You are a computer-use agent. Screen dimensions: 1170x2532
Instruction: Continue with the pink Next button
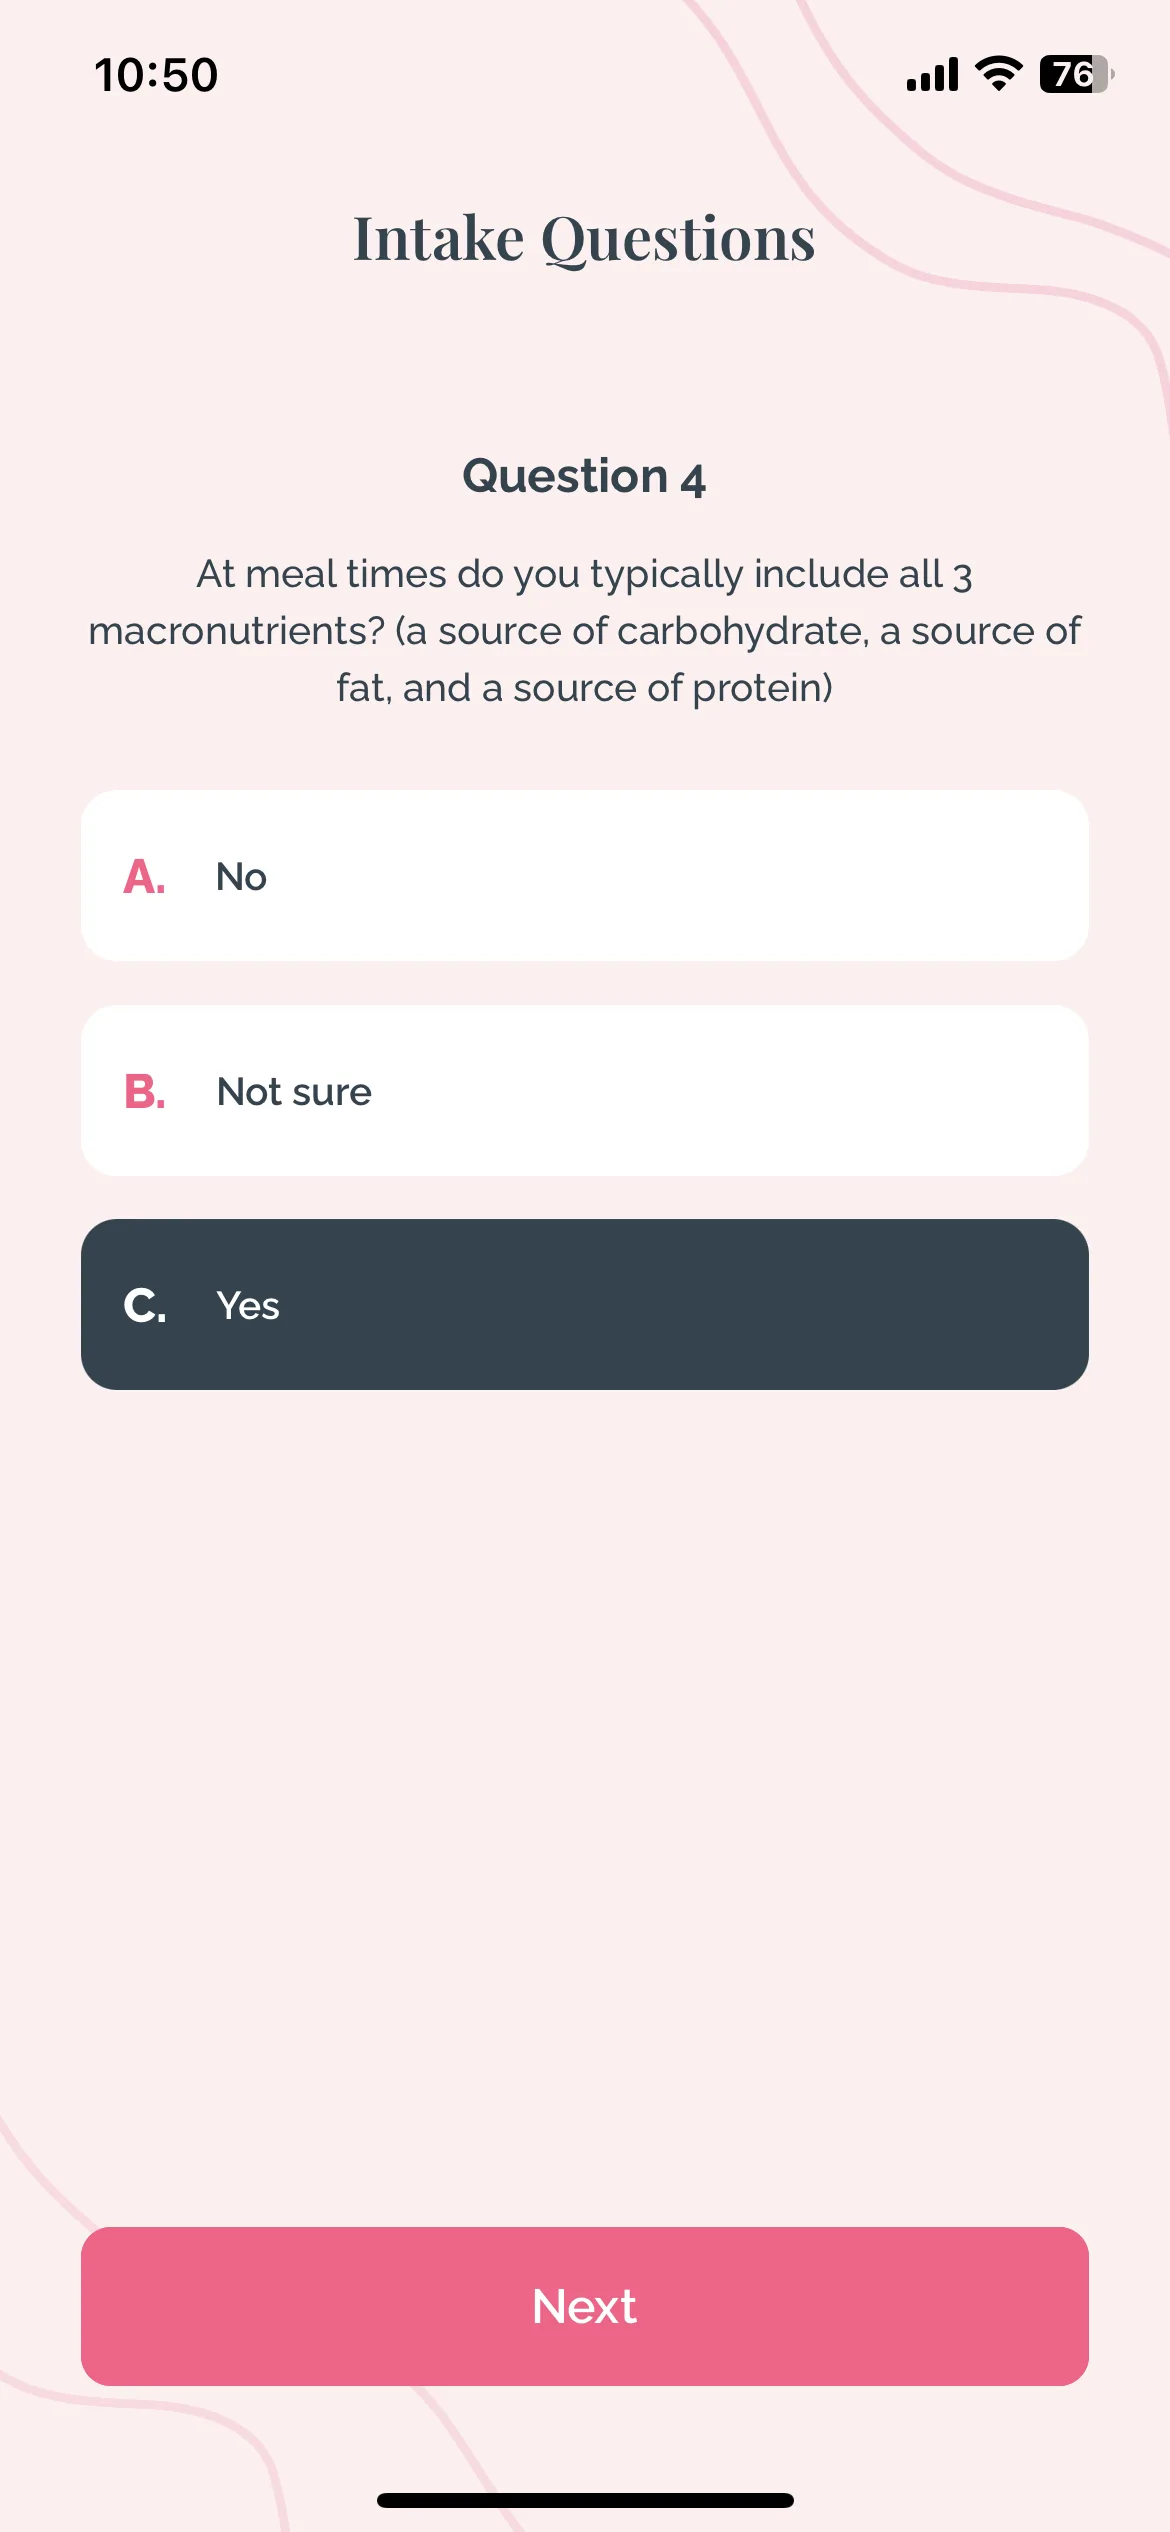[585, 2306]
